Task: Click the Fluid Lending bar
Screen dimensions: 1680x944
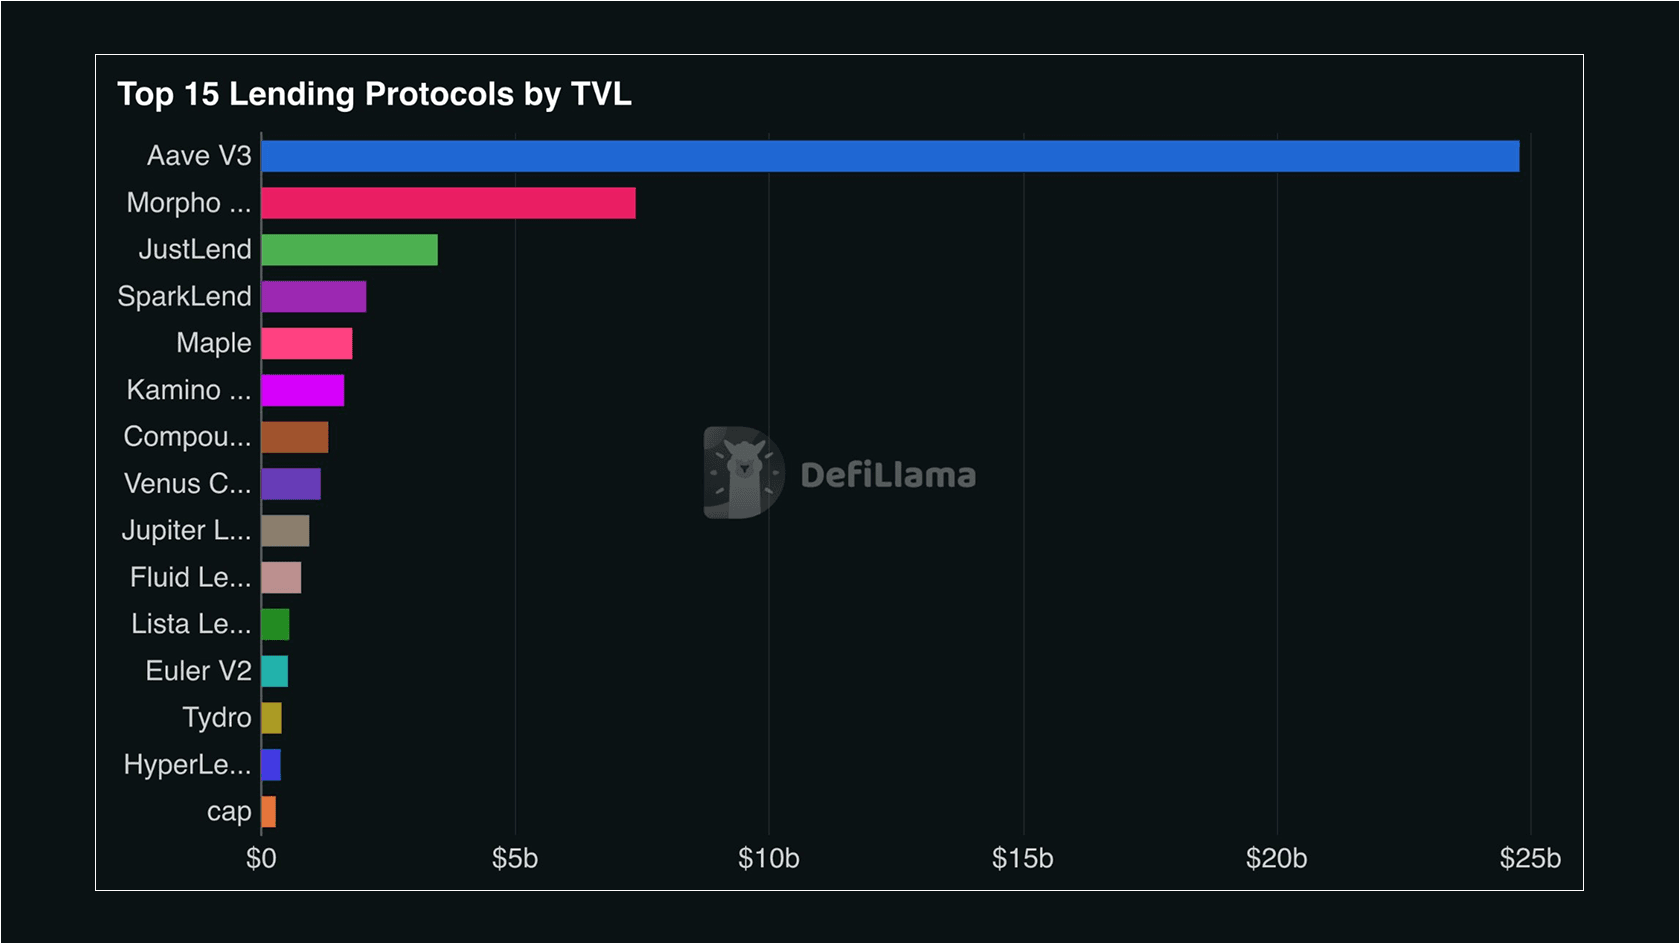Action: (x=281, y=578)
